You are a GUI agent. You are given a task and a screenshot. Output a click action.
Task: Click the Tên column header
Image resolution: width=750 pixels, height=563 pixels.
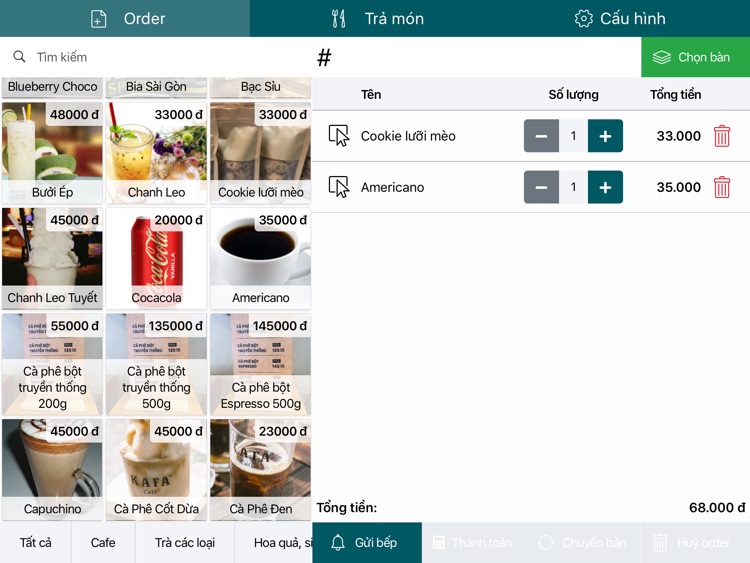tap(371, 94)
